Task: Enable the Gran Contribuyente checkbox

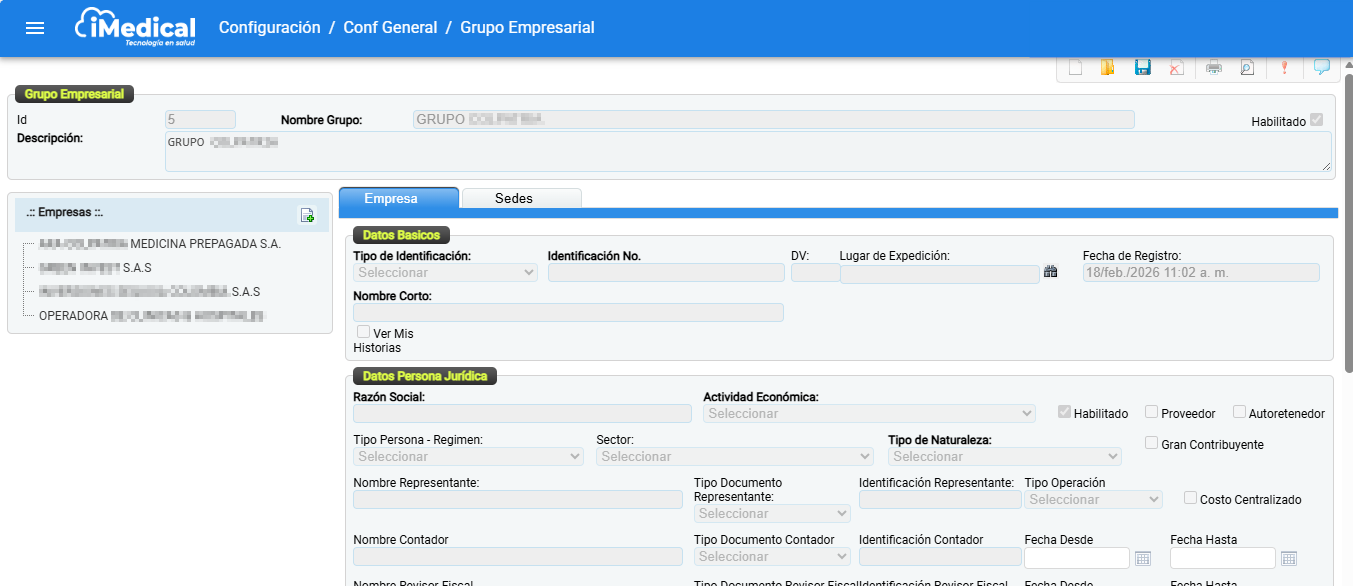Action: pos(1152,443)
